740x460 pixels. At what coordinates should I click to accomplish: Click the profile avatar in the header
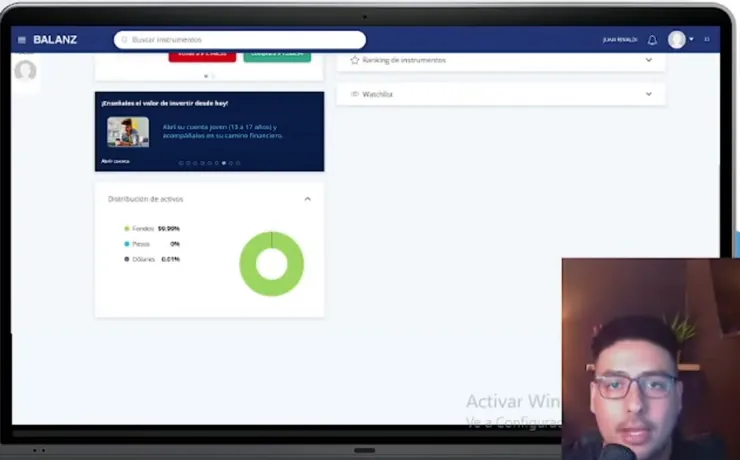[677, 40]
